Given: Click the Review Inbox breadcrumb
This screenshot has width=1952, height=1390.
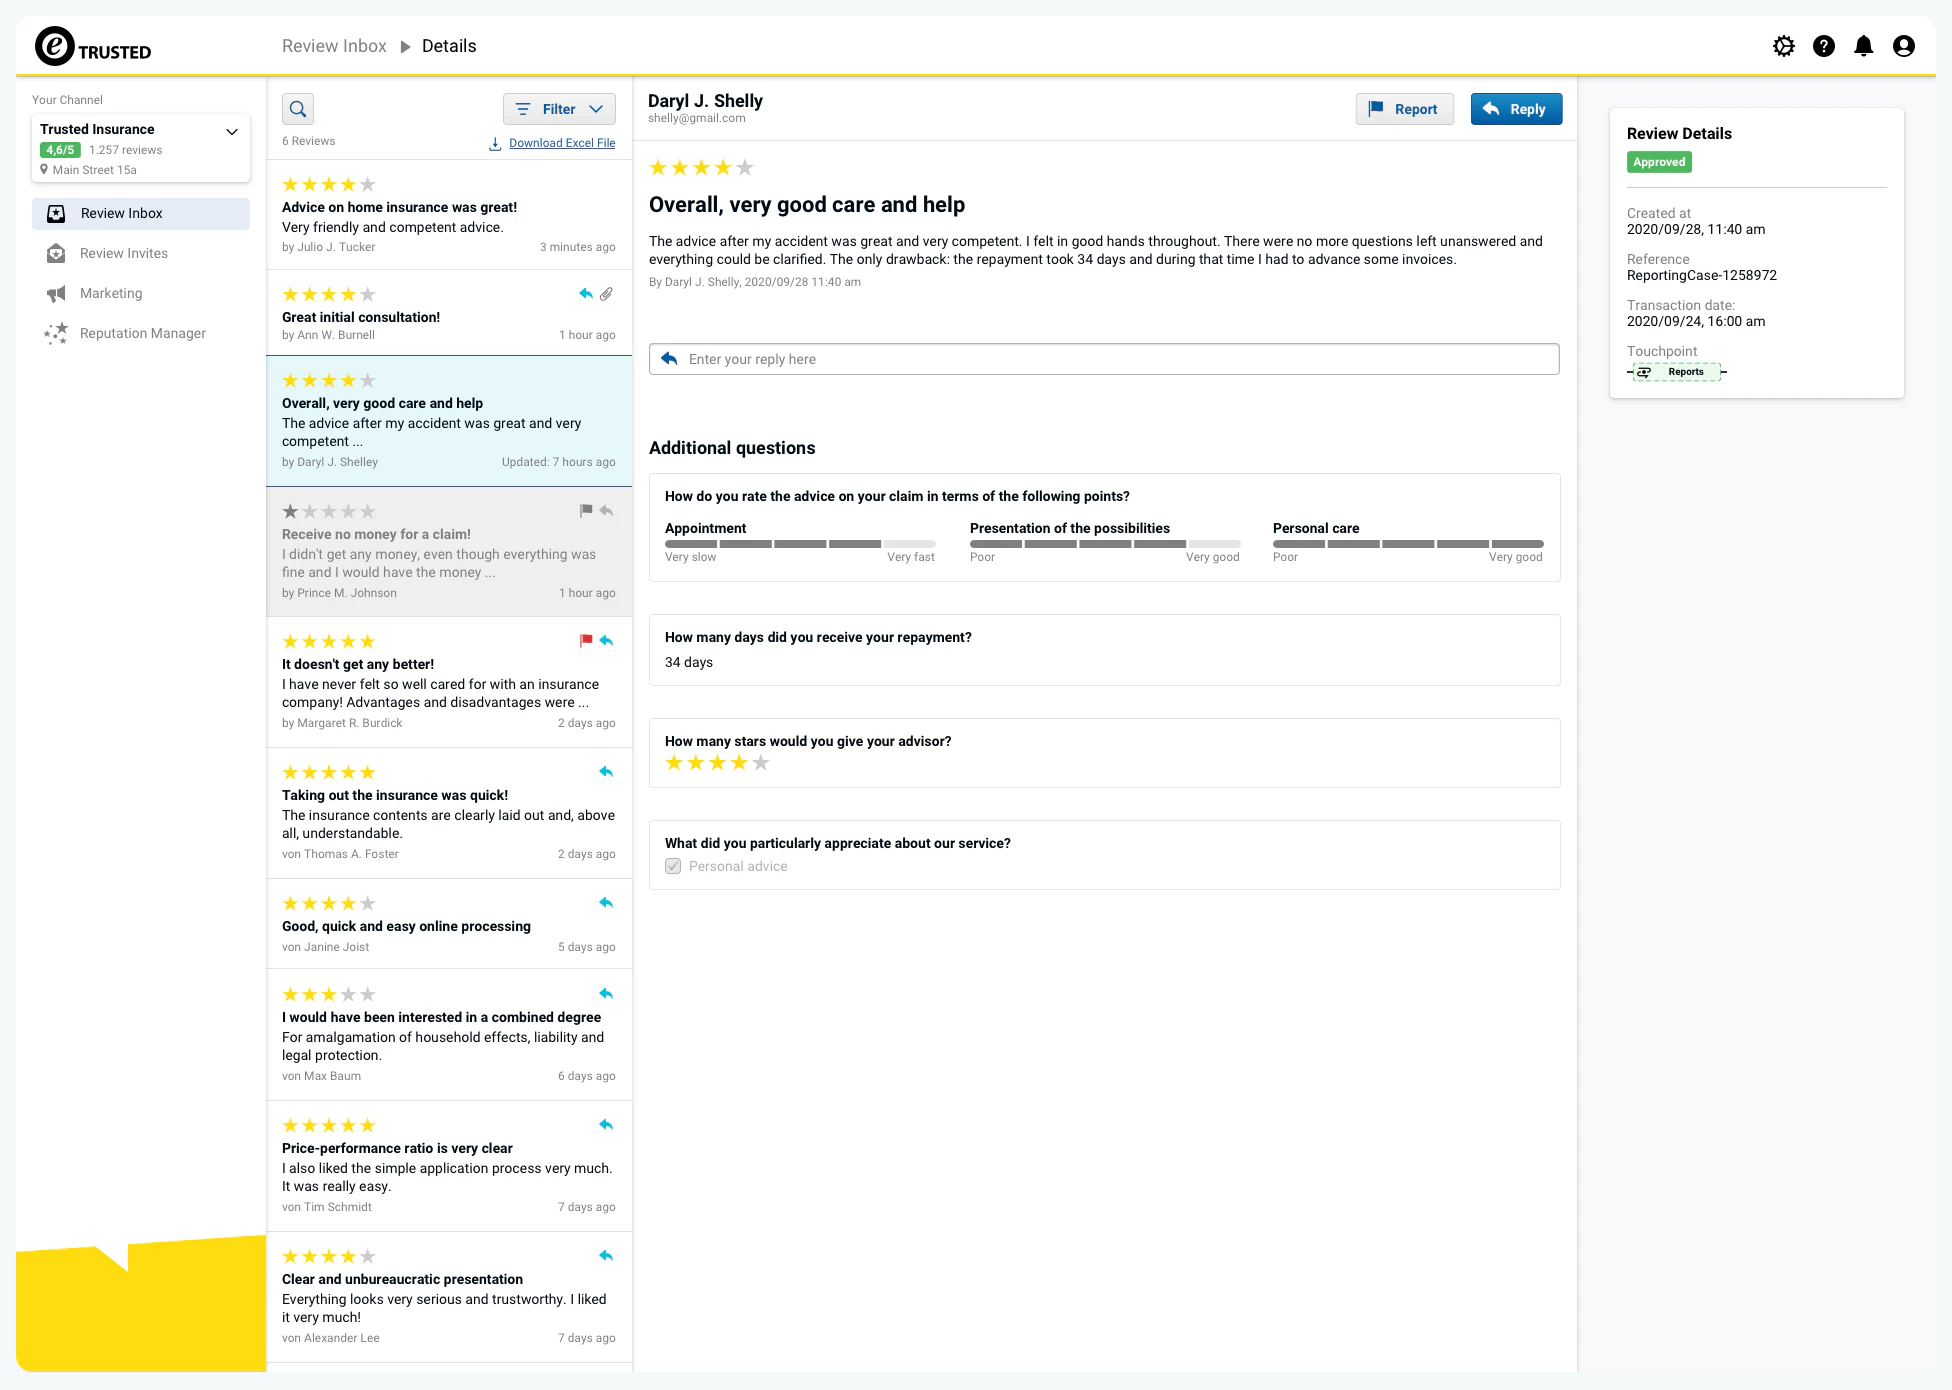Looking at the screenshot, I should point(333,45).
